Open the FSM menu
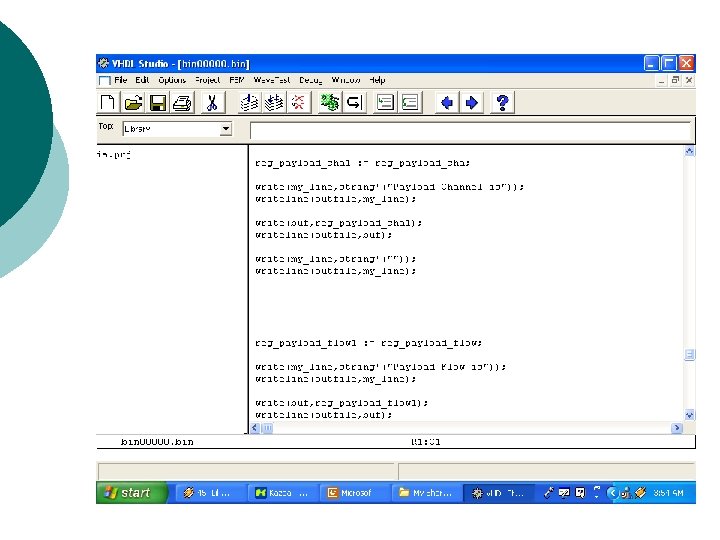 [236, 80]
